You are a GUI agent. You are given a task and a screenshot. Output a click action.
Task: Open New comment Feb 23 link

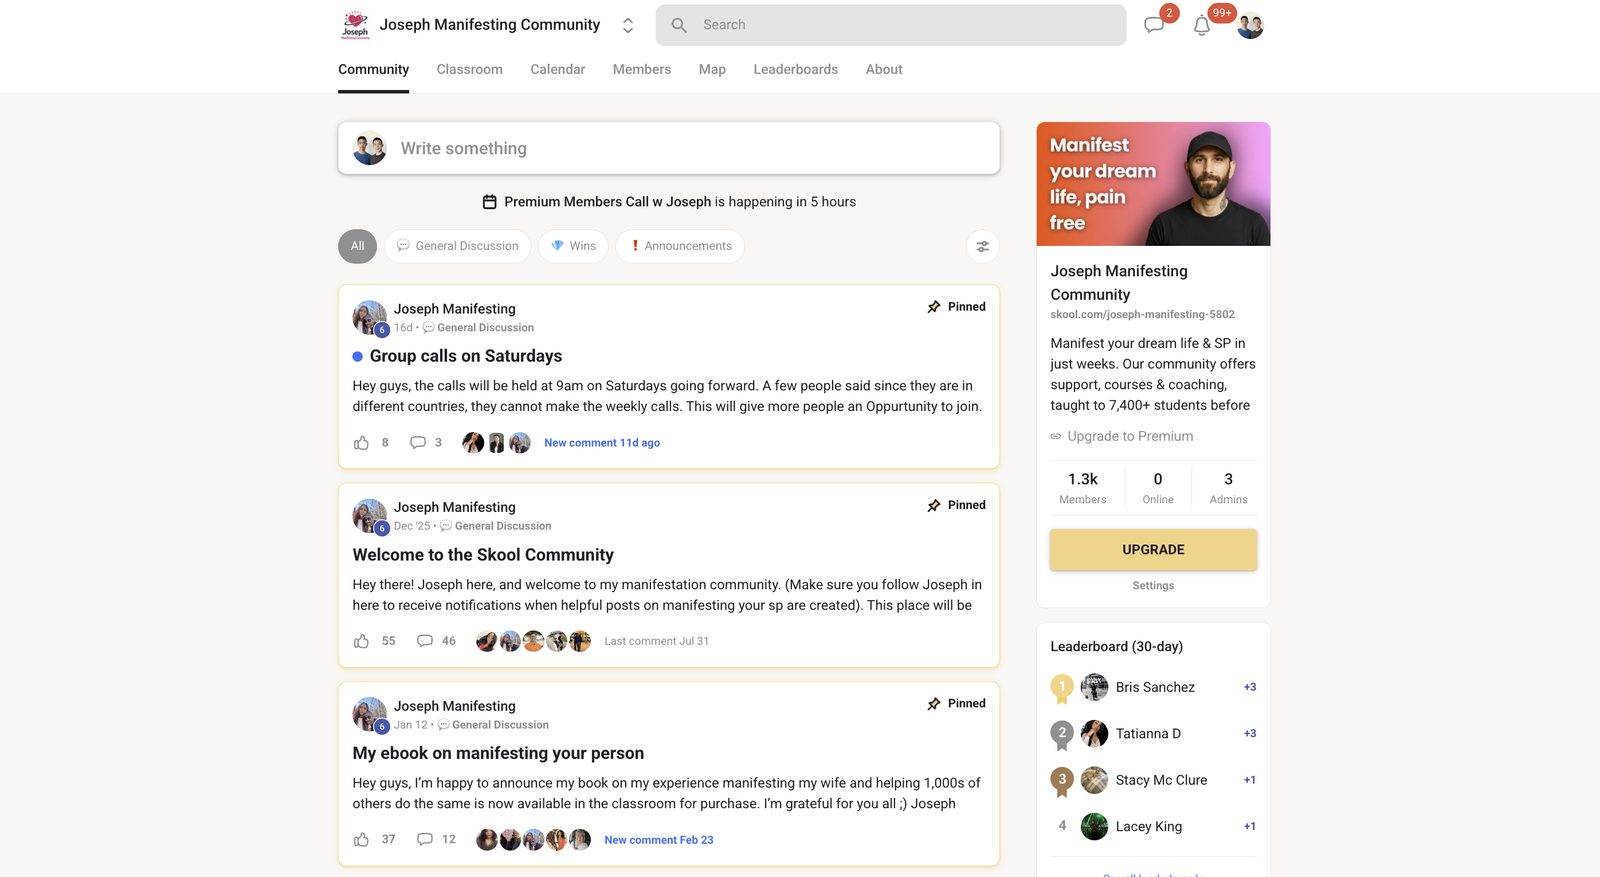coord(659,840)
